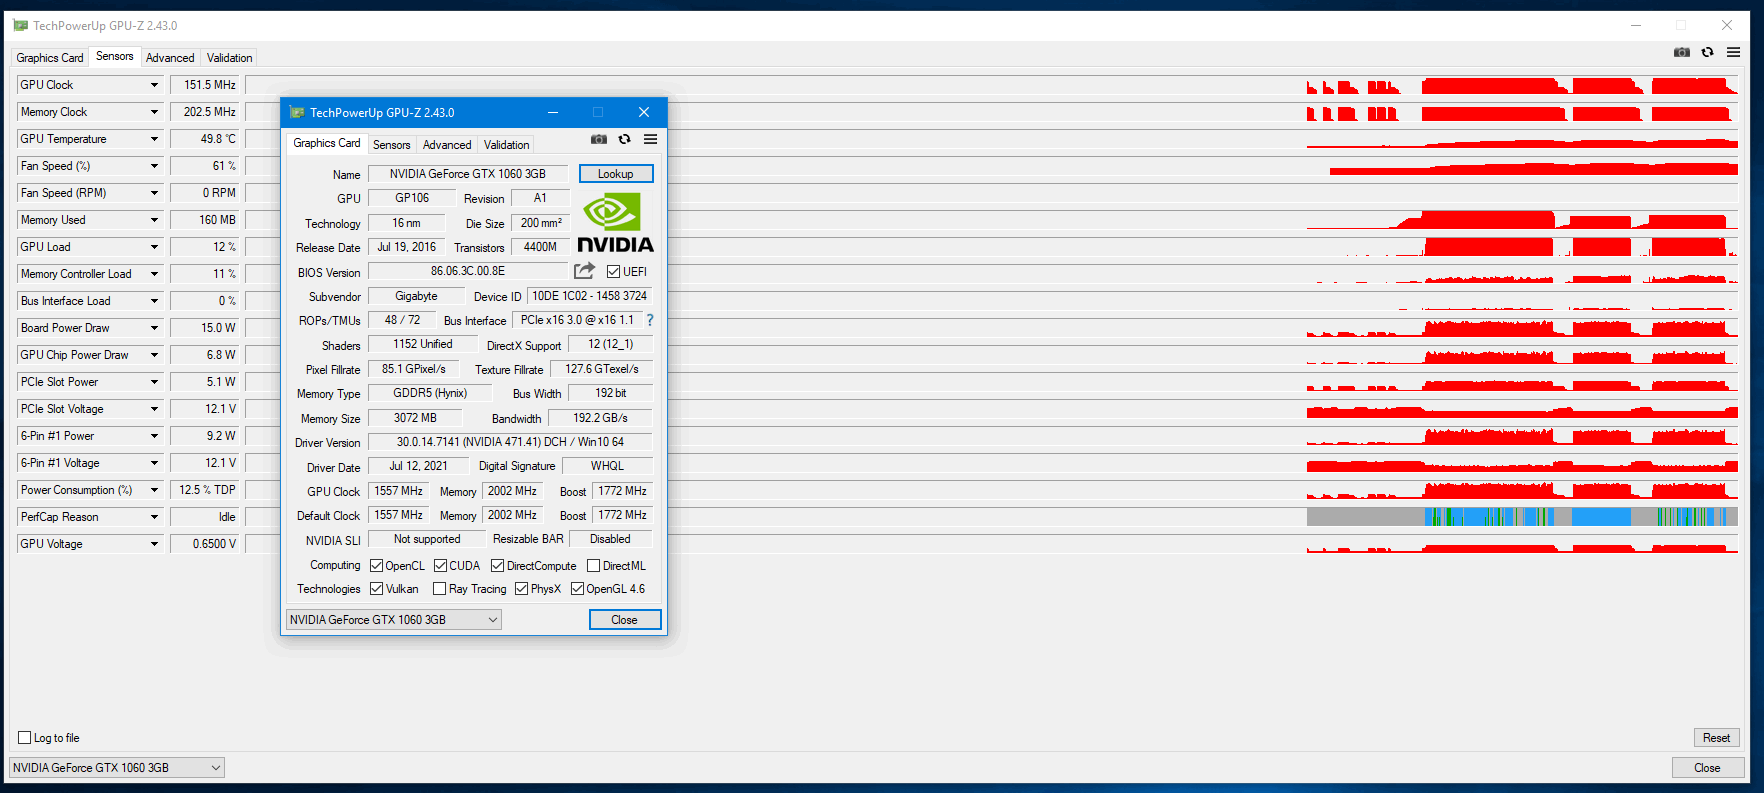
Task: Open GPU Voltage sensor dropdown arrow
Action: 154,544
